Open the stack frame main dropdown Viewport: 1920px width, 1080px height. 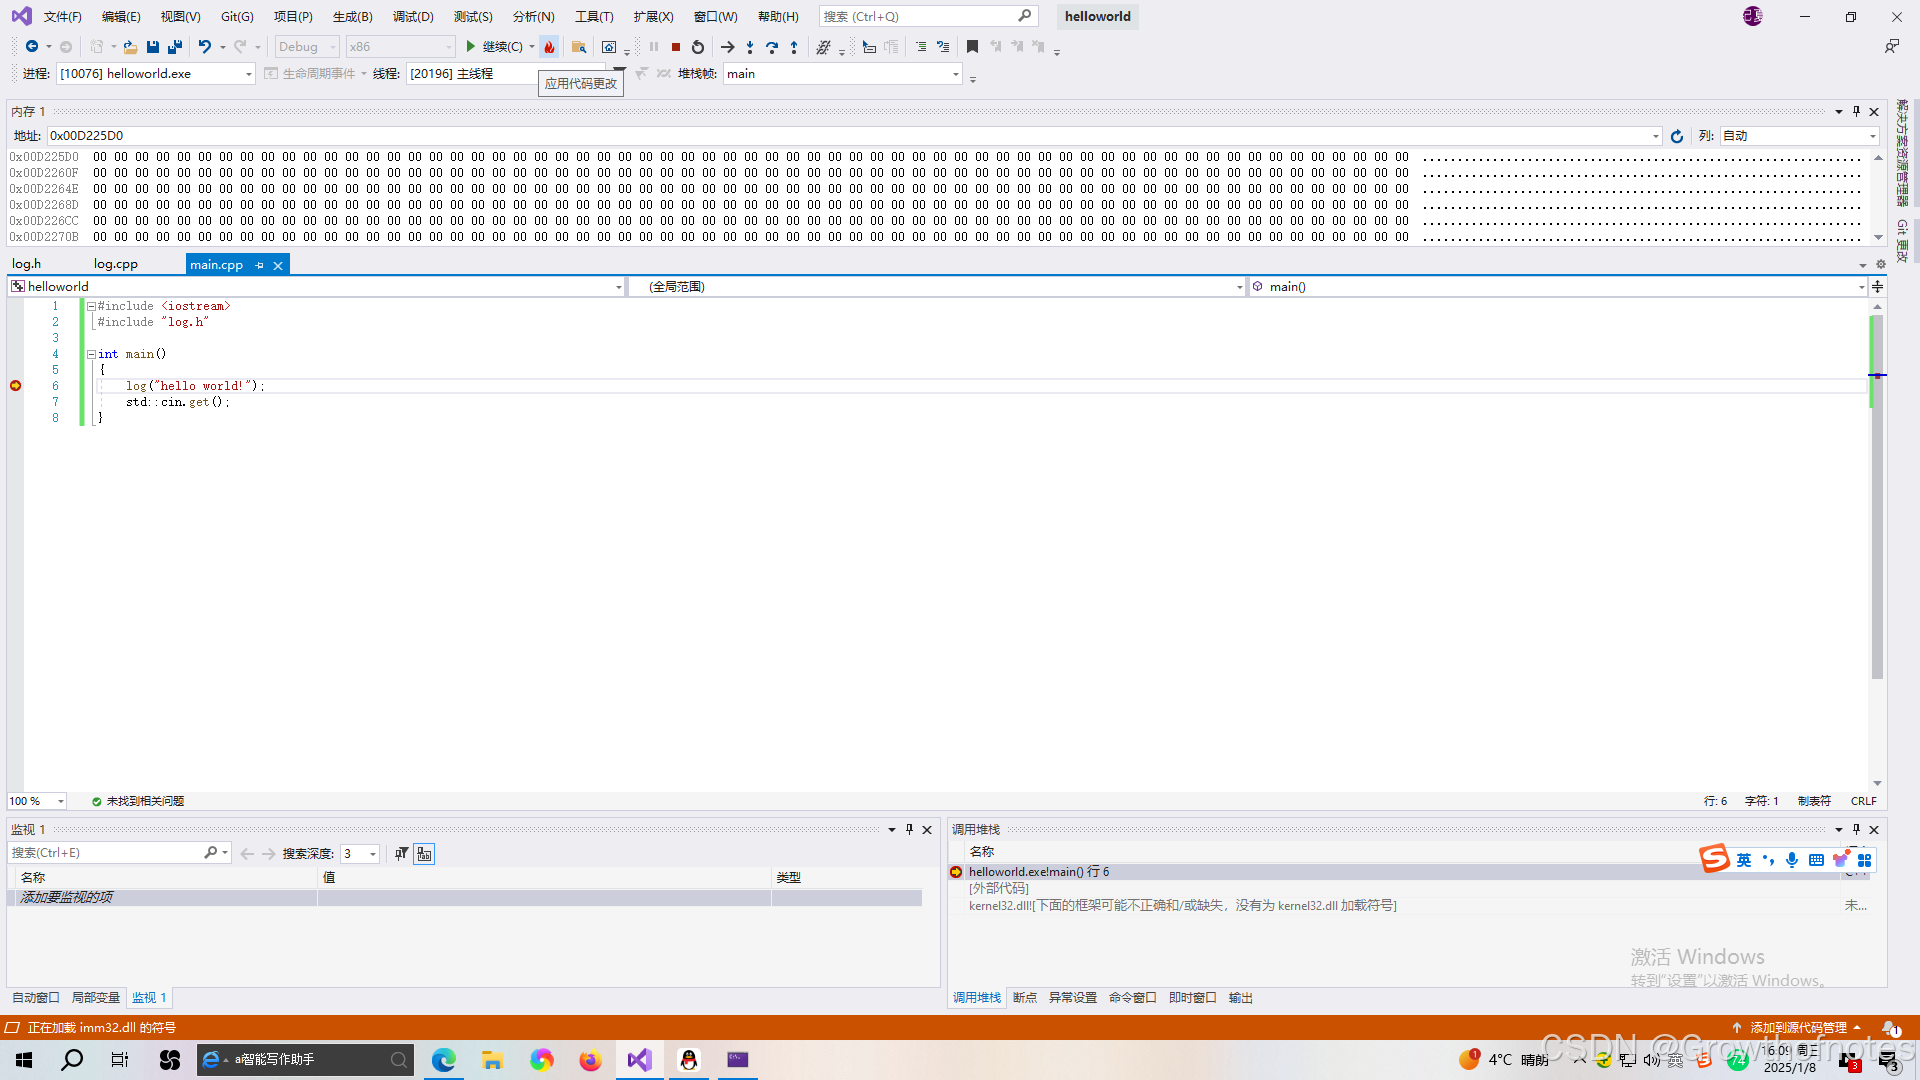[x=842, y=74]
